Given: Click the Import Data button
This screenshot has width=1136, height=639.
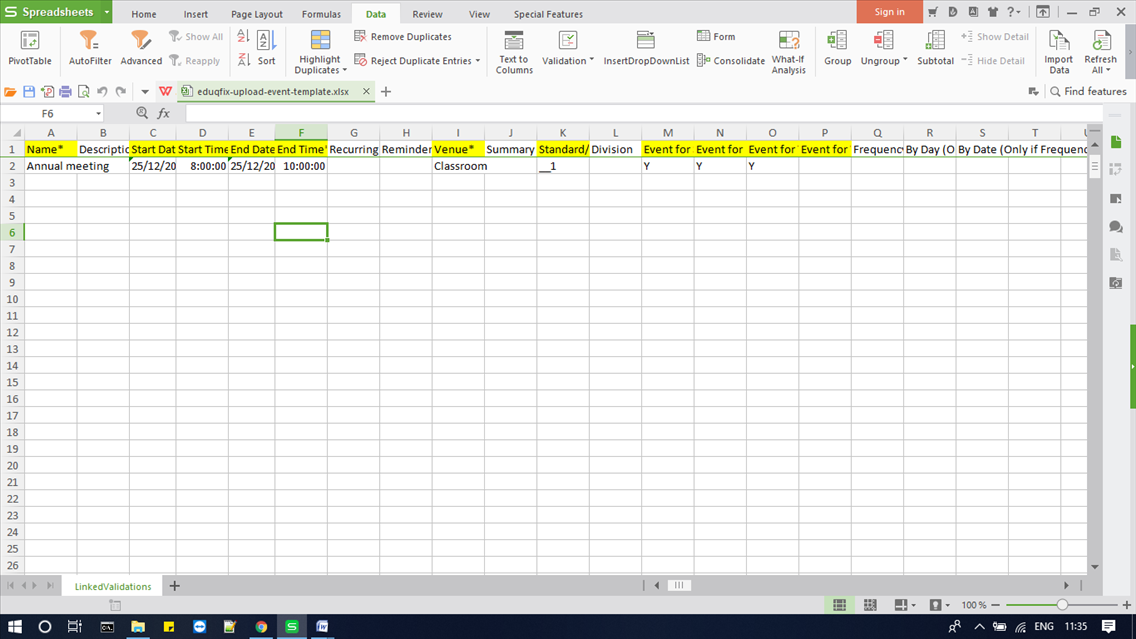Looking at the screenshot, I should (x=1059, y=52).
